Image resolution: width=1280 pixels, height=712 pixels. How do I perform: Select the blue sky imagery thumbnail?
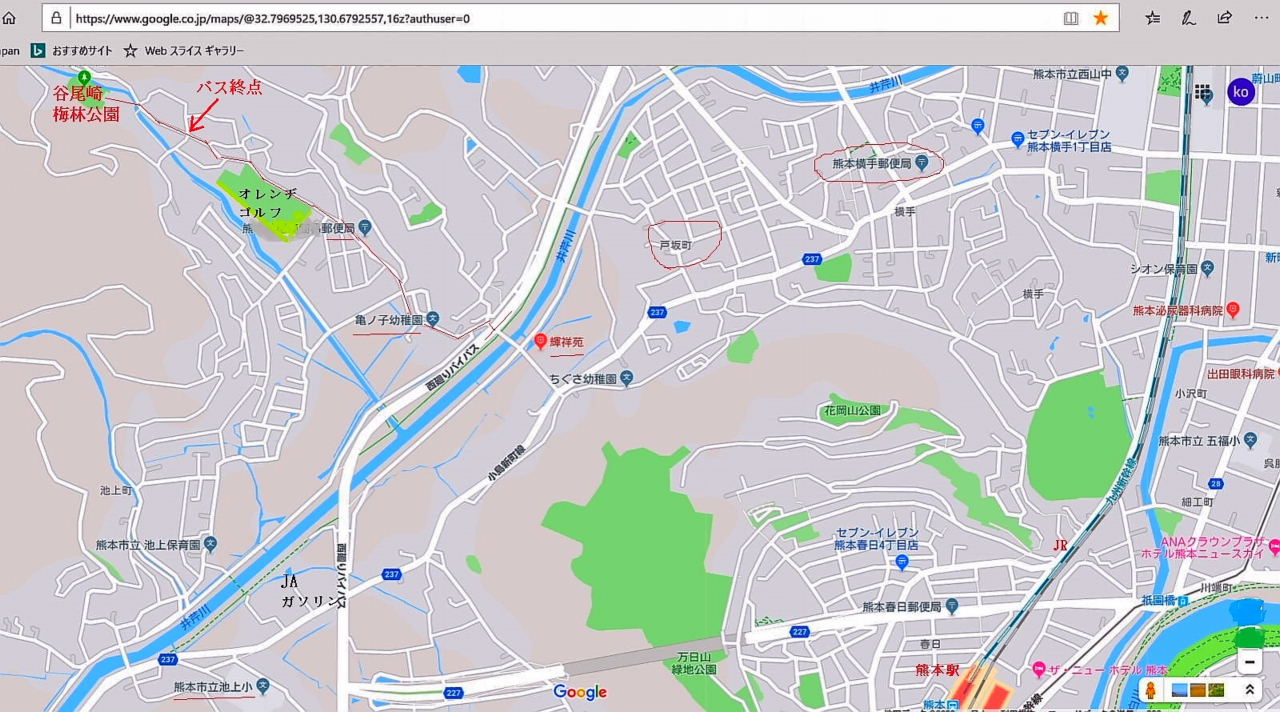[x=1180, y=690]
